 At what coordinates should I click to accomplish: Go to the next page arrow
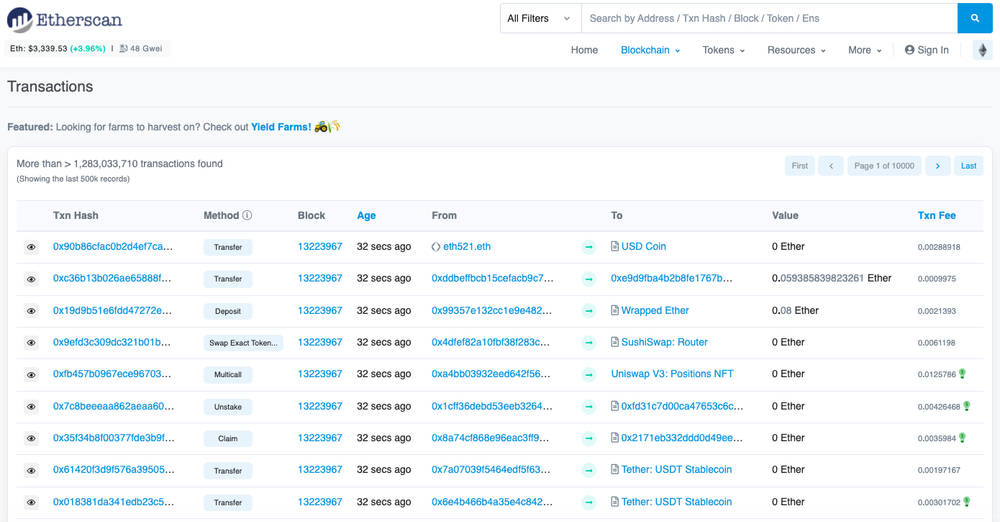tap(938, 166)
